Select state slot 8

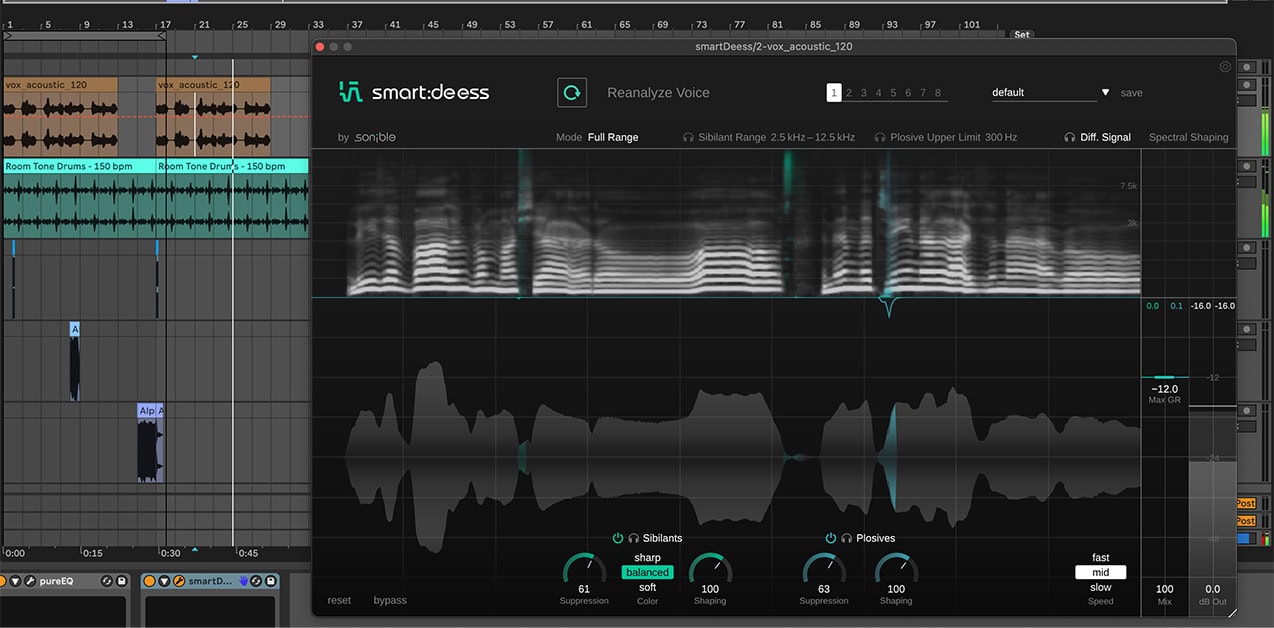[x=938, y=93]
